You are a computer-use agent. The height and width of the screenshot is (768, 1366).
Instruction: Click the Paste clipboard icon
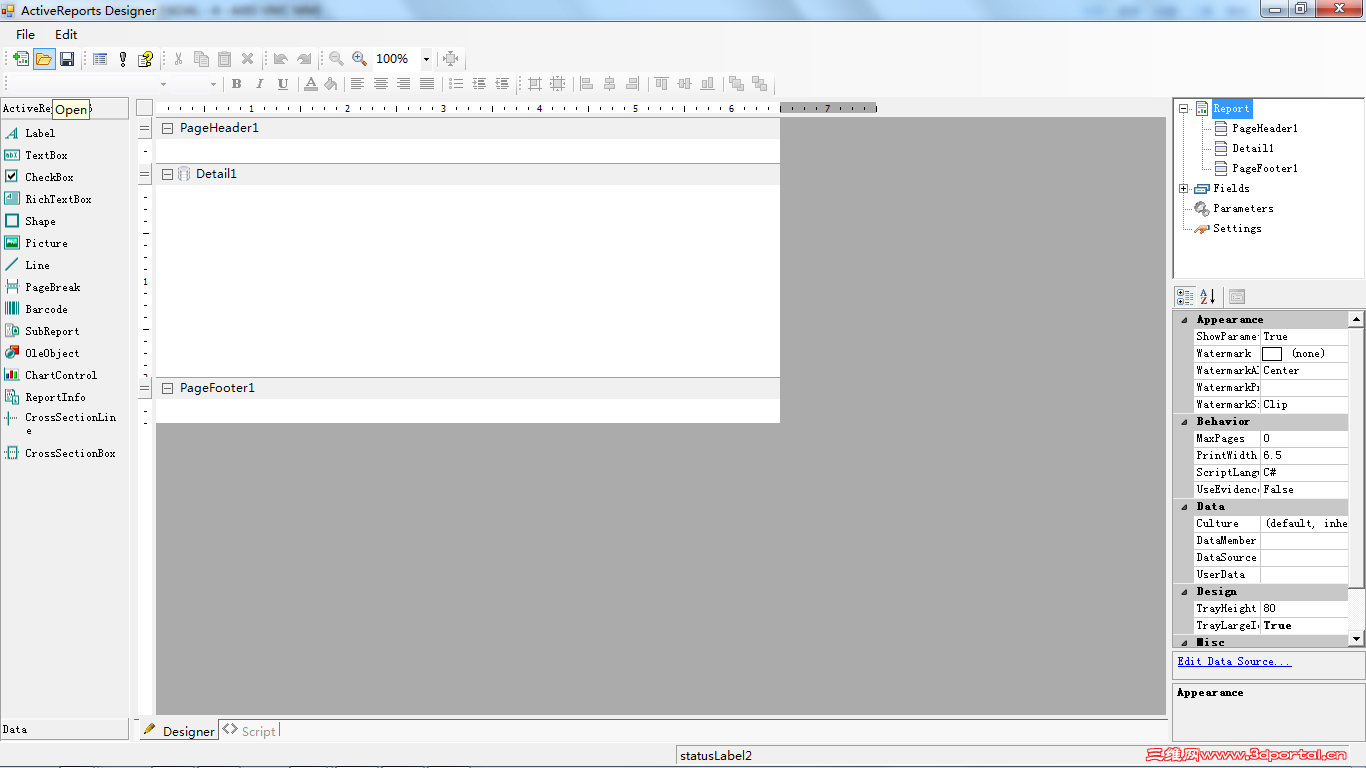click(224, 59)
